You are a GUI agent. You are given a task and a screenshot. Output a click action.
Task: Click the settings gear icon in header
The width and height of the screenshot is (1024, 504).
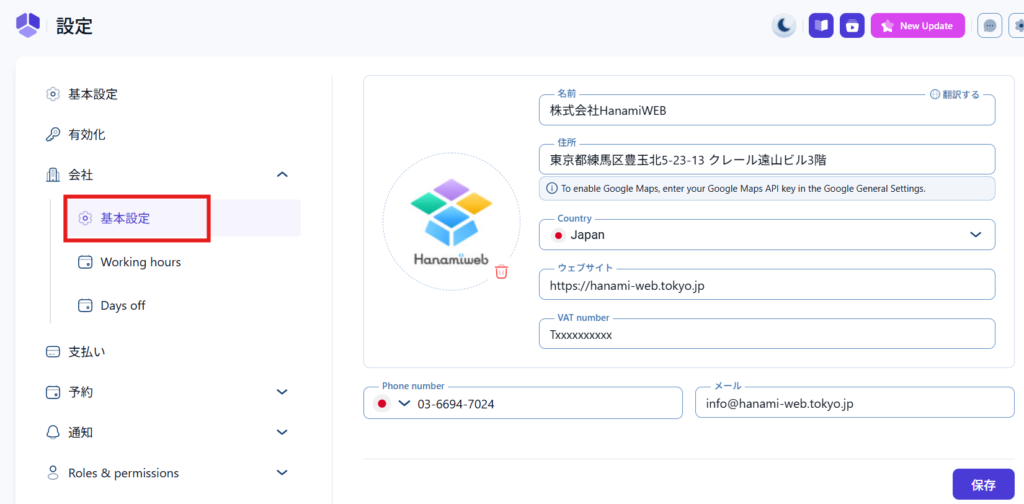click(x=1018, y=26)
